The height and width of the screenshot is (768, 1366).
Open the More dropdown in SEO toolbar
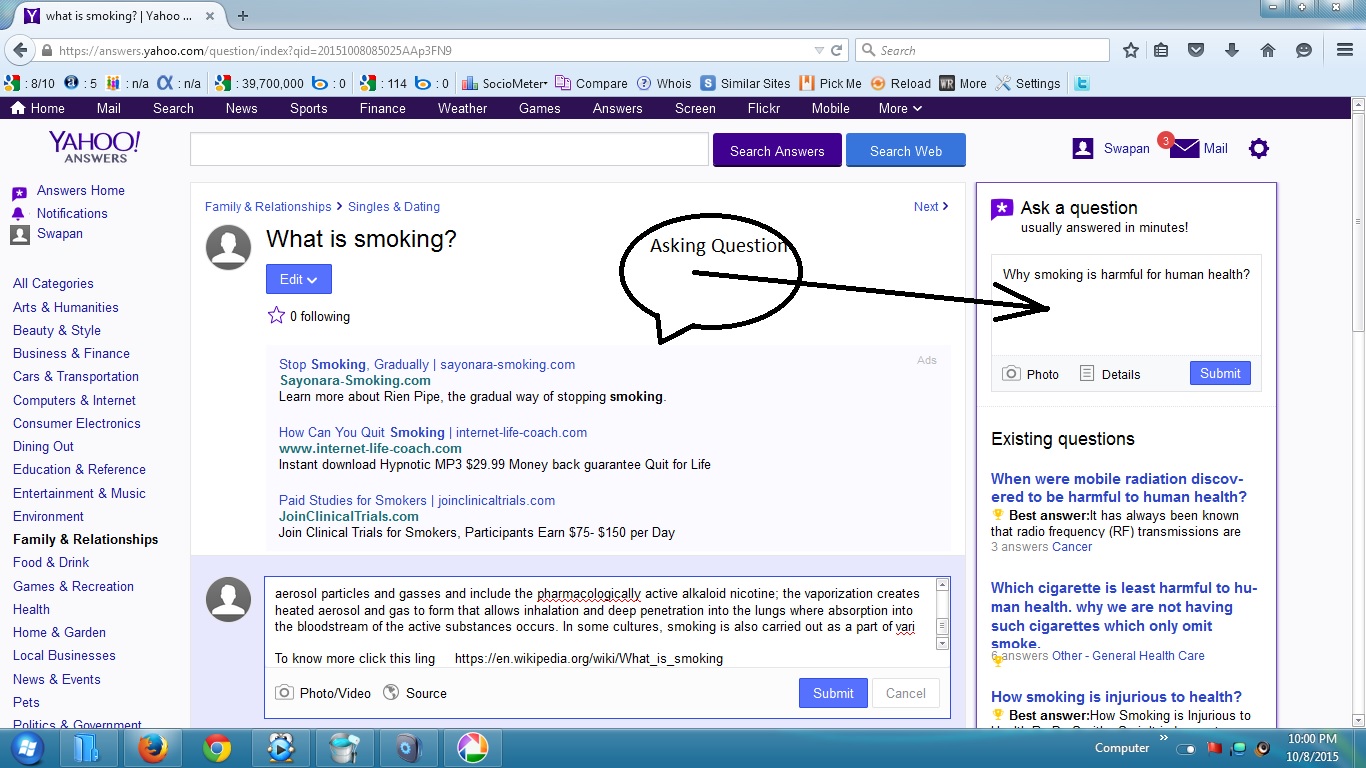[963, 84]
